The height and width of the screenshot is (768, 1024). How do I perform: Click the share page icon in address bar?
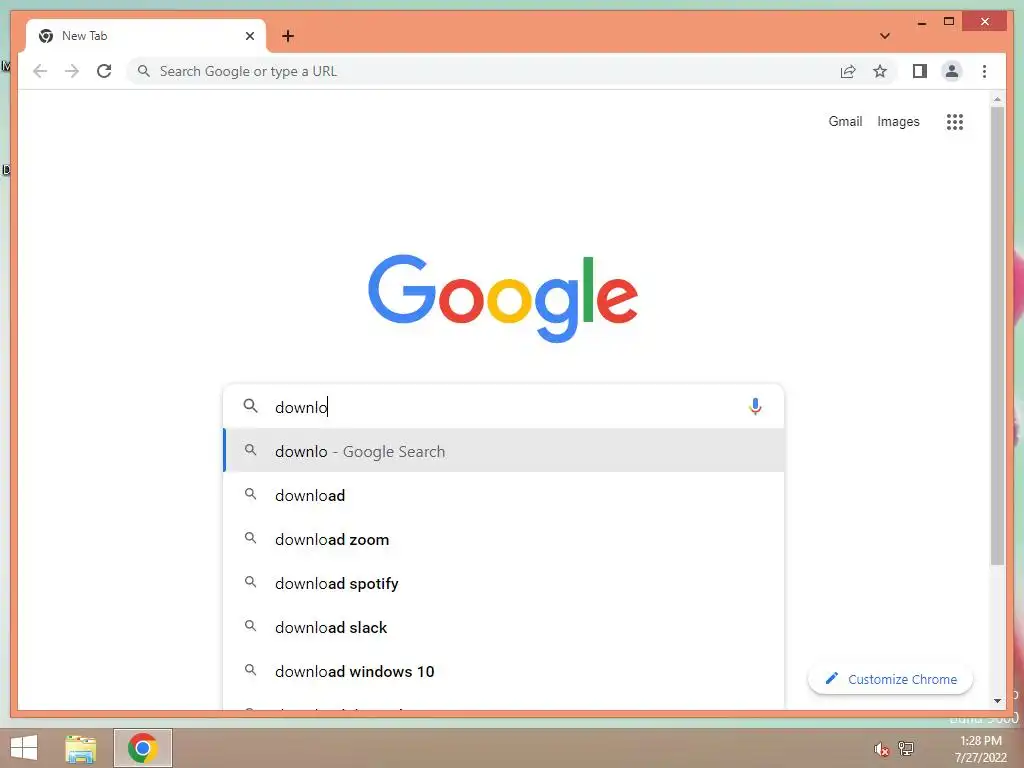[x=848, y=71]
